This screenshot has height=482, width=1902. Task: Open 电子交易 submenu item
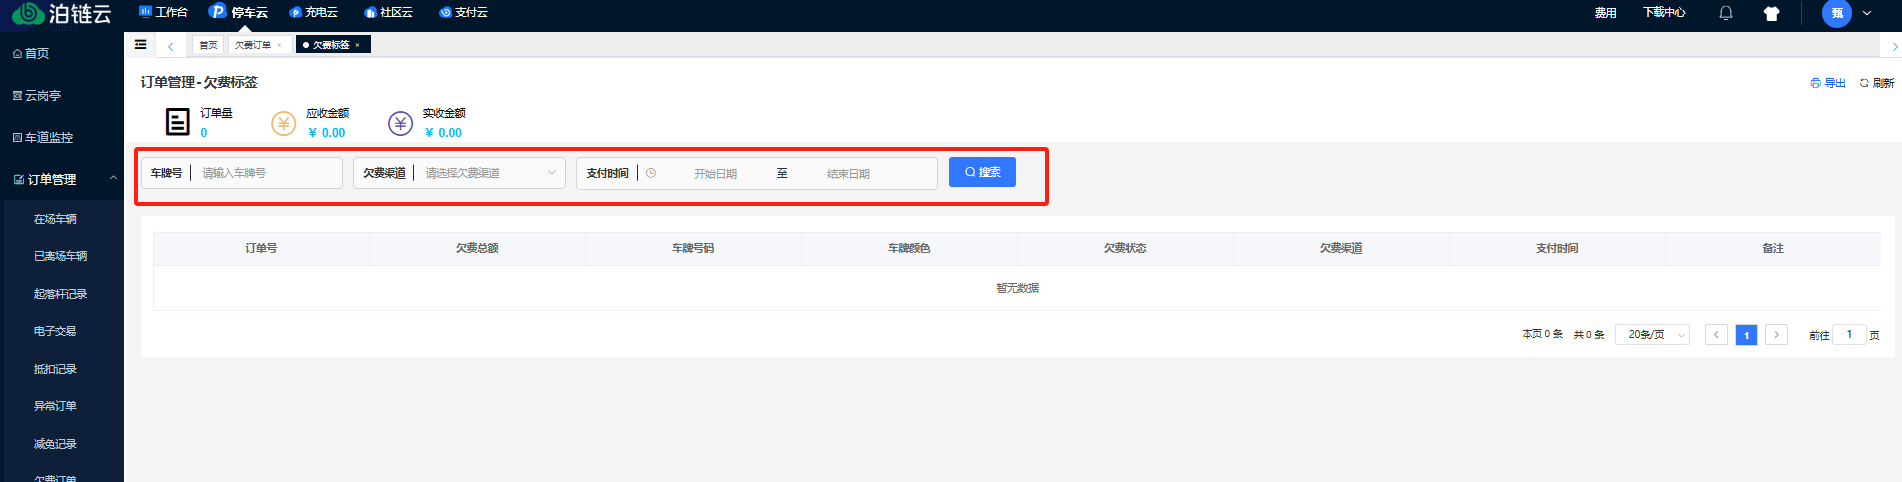[55, 331]
